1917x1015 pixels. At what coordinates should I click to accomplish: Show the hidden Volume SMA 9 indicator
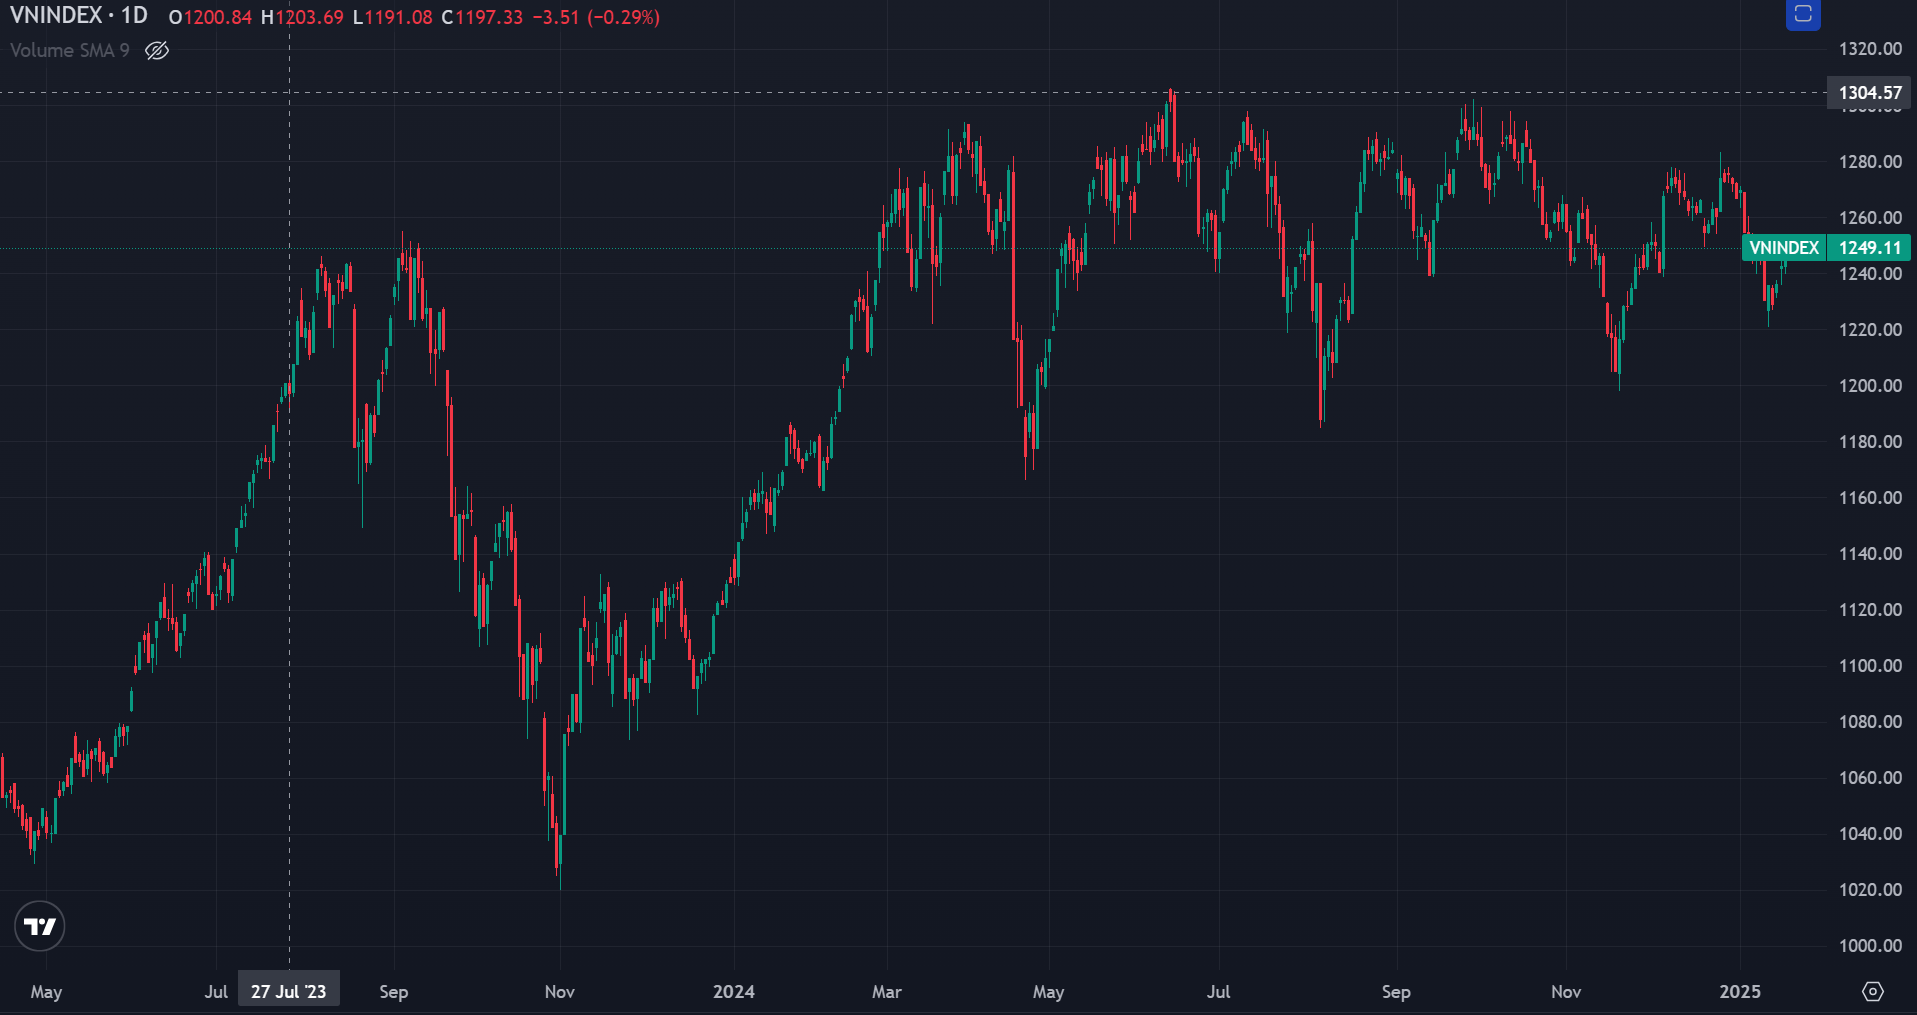pyautogui.click(x=157, y=50)
